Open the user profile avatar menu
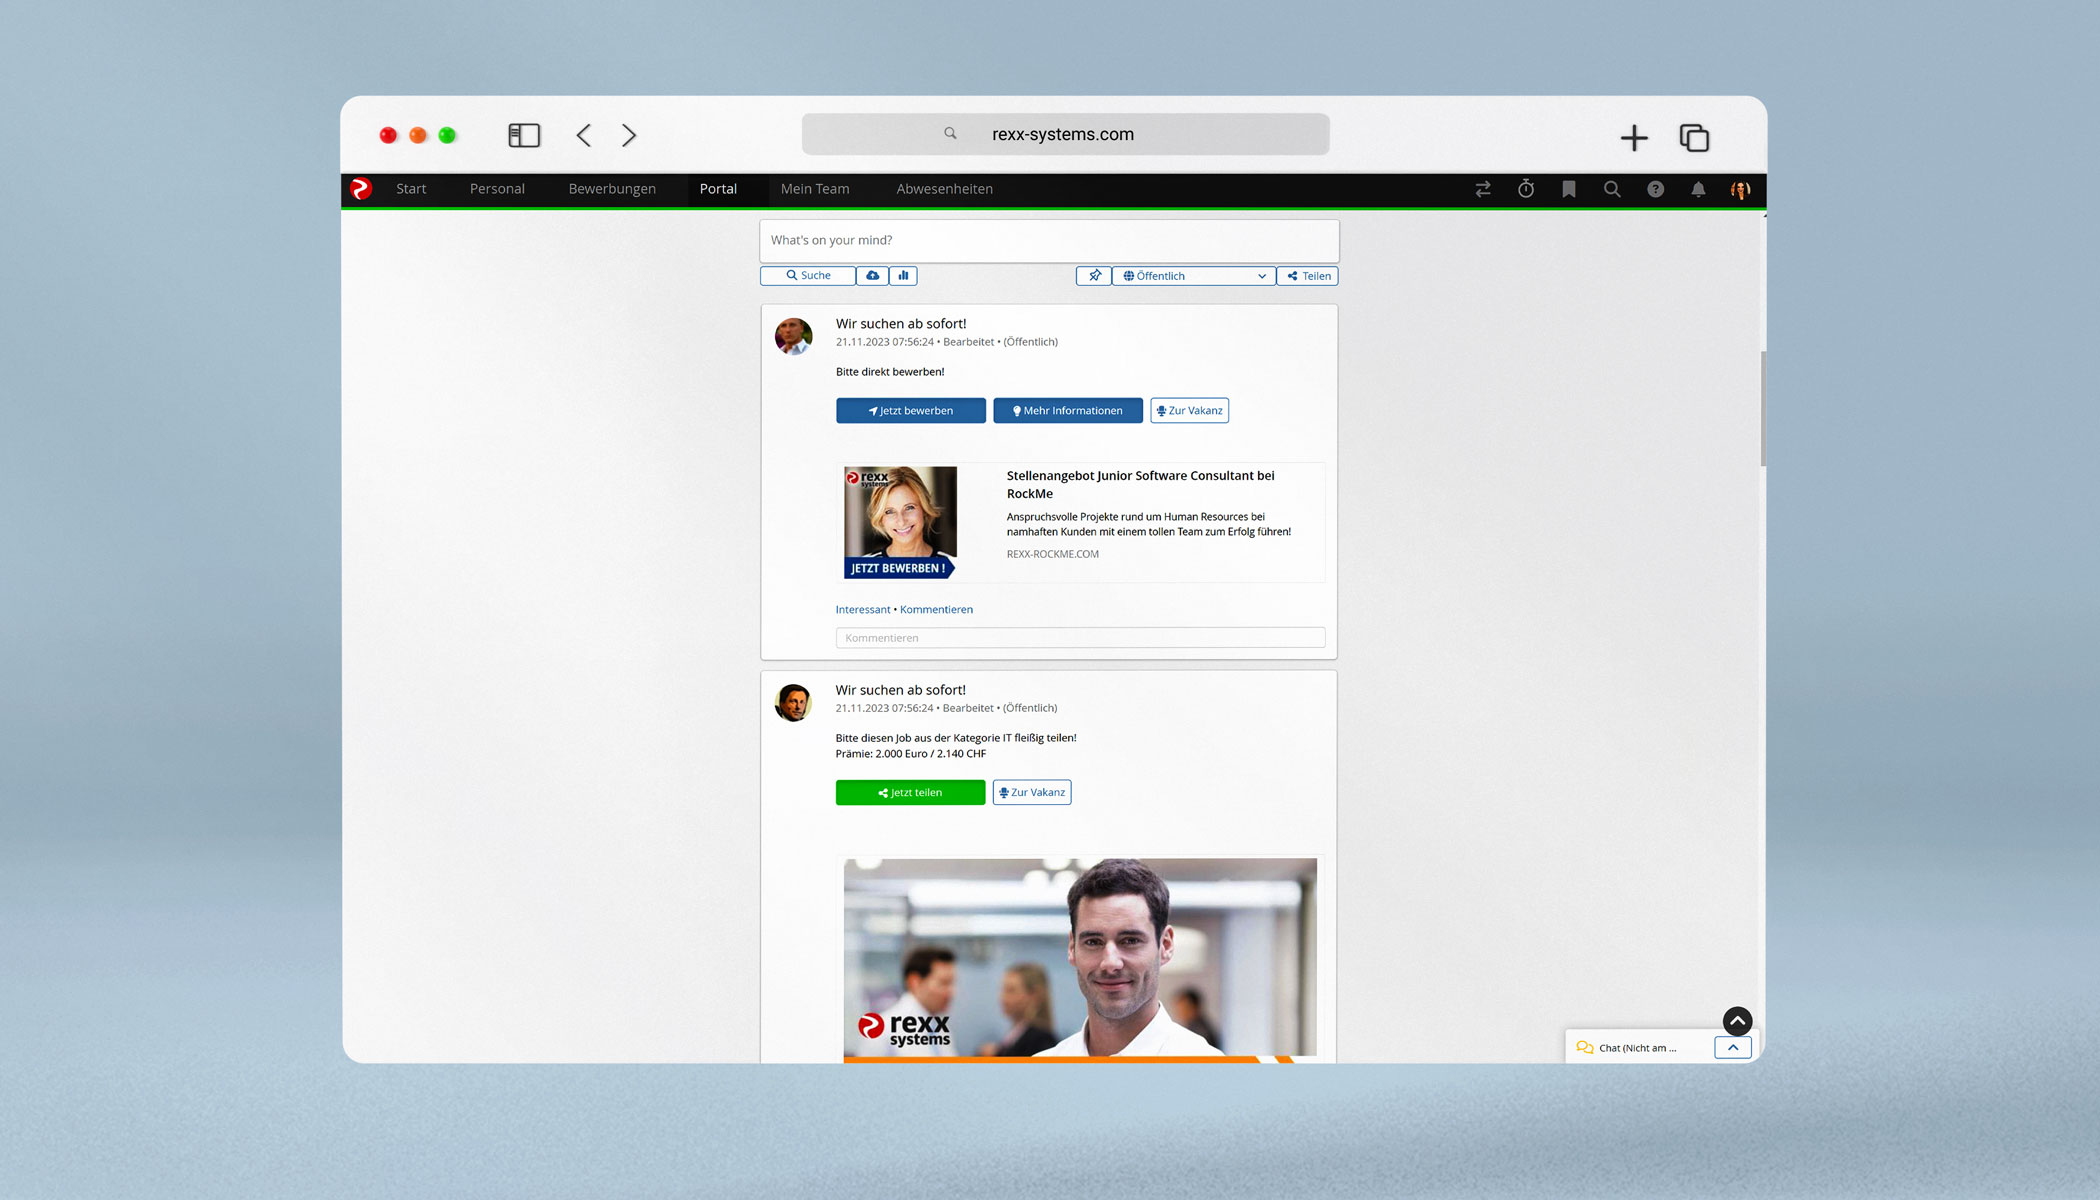2100x1200 pixels. pos(1740,189)
